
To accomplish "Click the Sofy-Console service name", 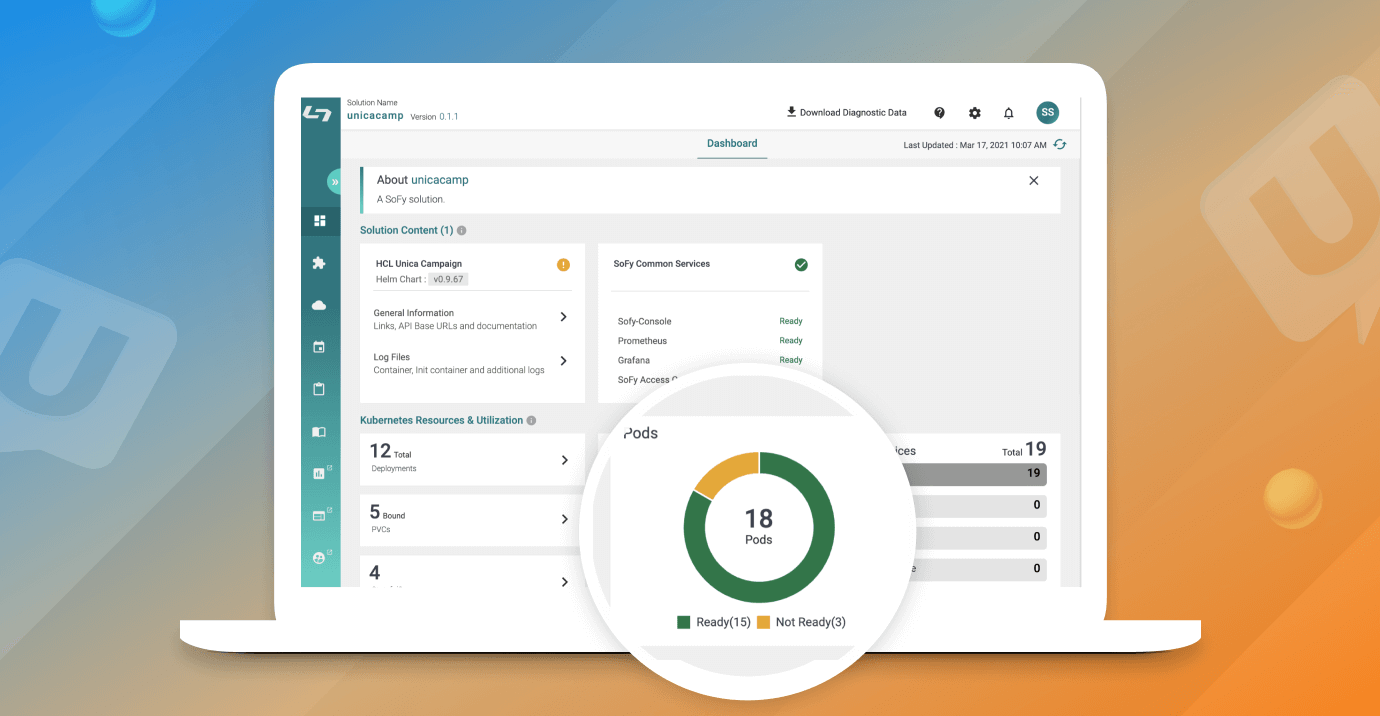I will click(645, 322).
